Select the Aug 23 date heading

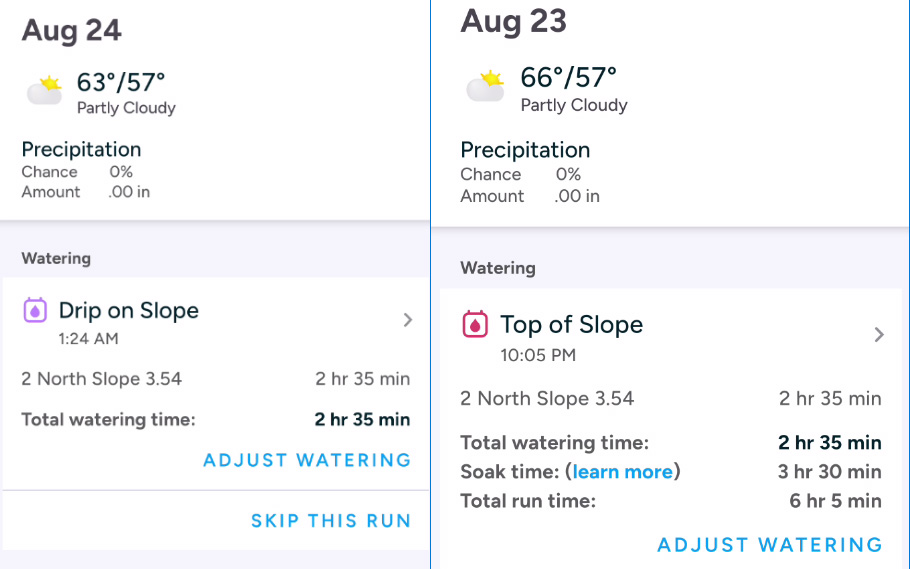point(514,21)
